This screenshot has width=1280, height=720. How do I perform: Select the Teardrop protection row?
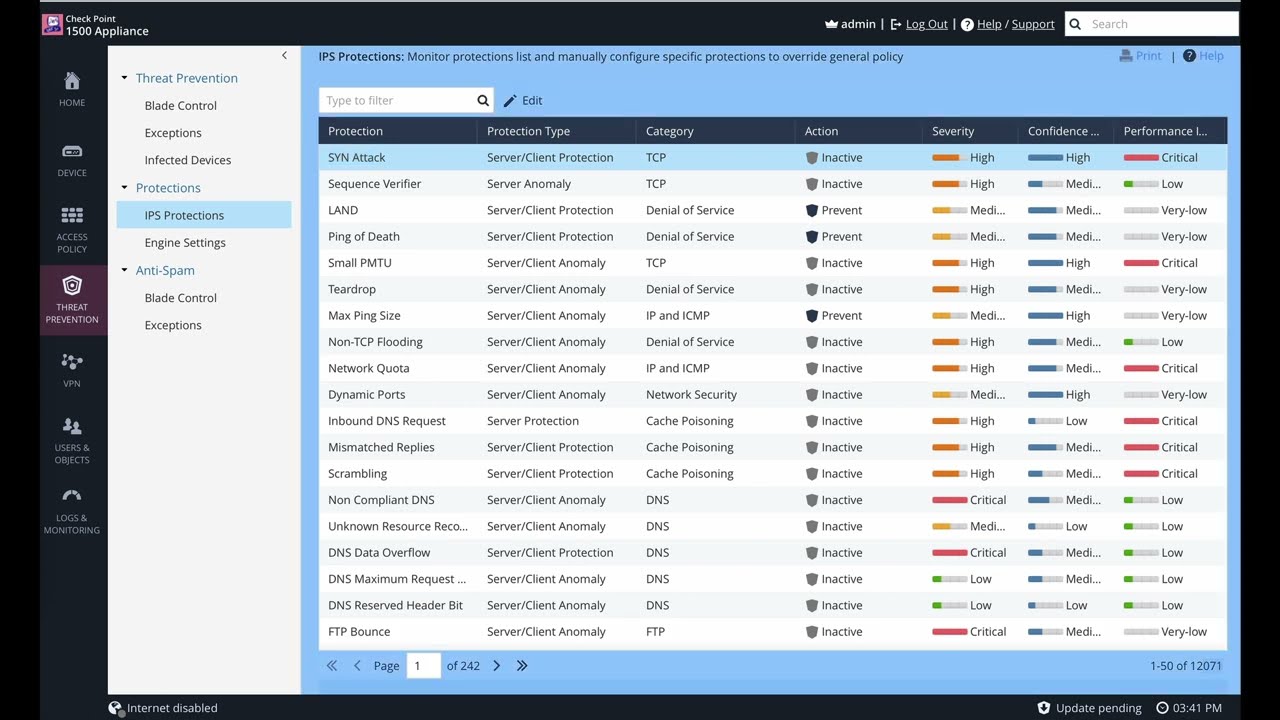[773, 289]
